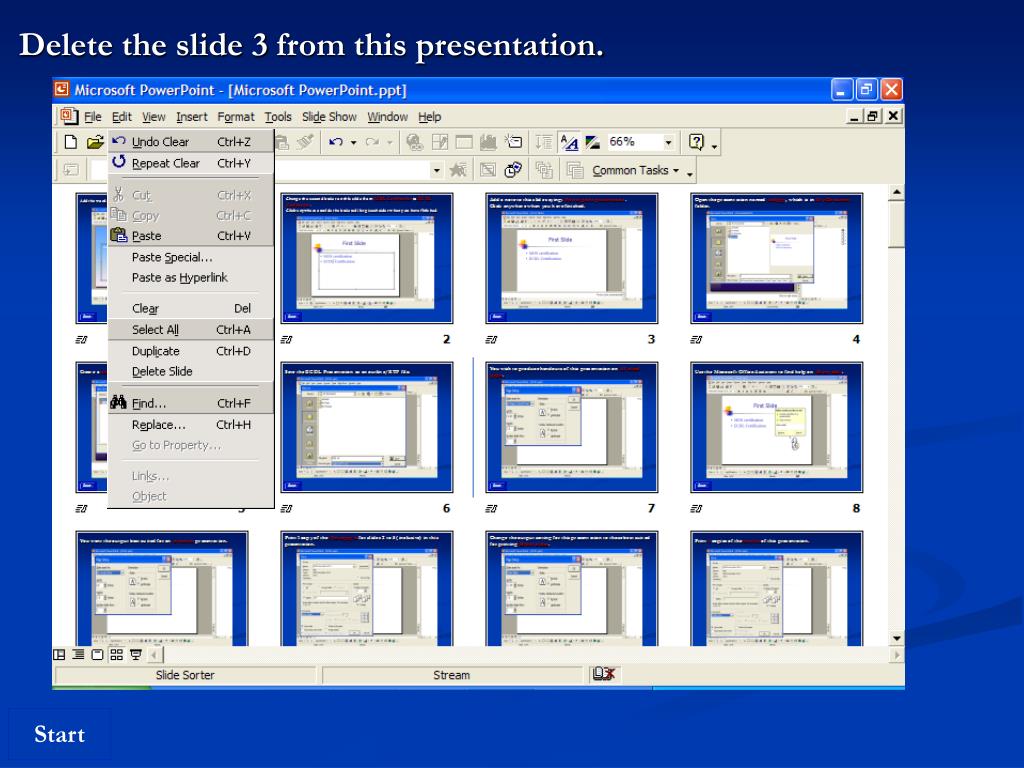Open the Undo history dropdown arrow
1024x768 pixels.
click(353, 142)
